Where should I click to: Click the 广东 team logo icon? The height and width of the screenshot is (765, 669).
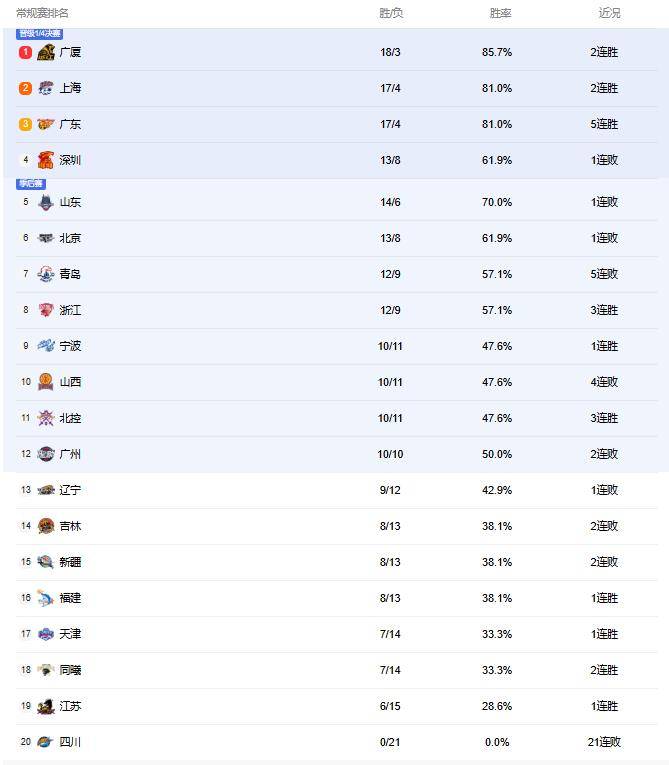(46, 124)
